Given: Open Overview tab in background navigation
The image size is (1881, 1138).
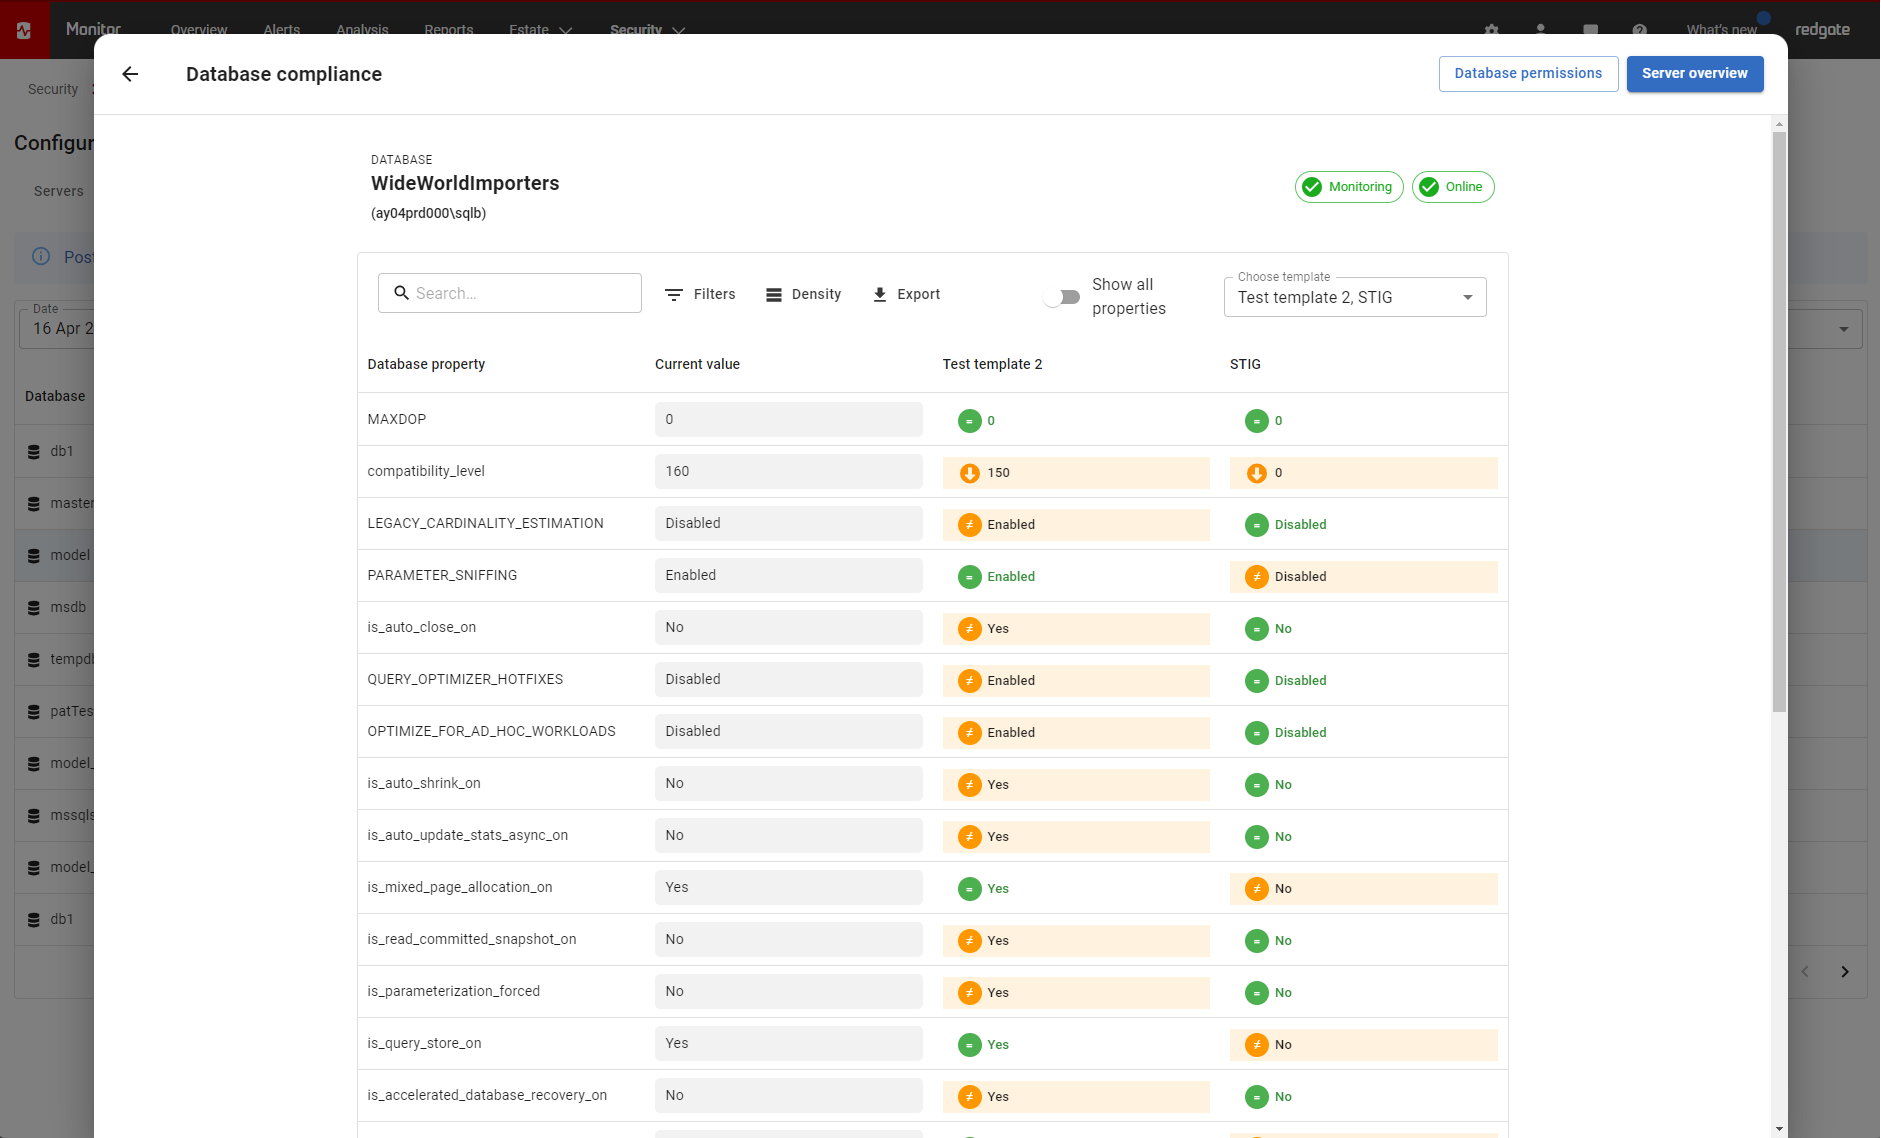Looking at the screenshot, I should pyautogui.click(x=199, y=29).
